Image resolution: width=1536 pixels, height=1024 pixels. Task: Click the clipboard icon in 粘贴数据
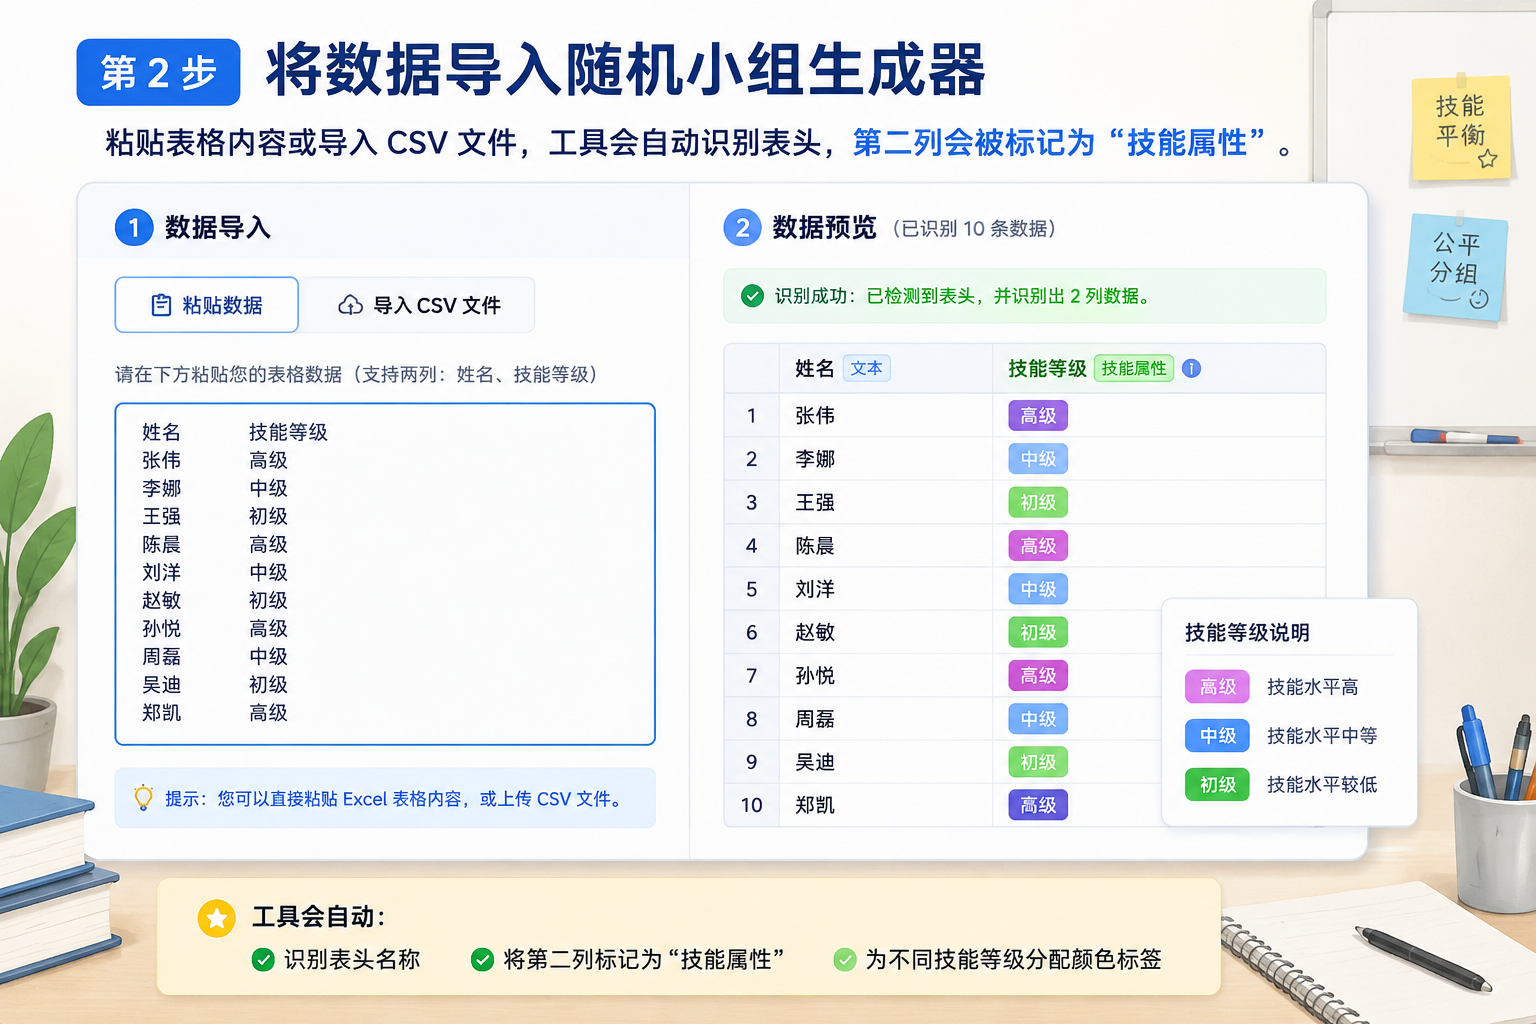tap(161, 305)
